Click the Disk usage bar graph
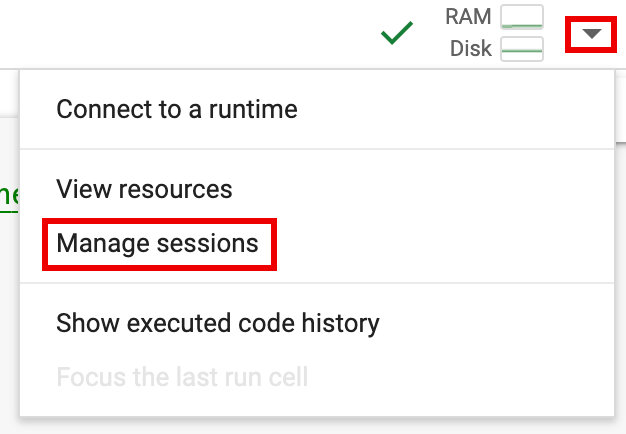Screen dimensions: 626x434 pyautogui.click(x=521, y=48)
